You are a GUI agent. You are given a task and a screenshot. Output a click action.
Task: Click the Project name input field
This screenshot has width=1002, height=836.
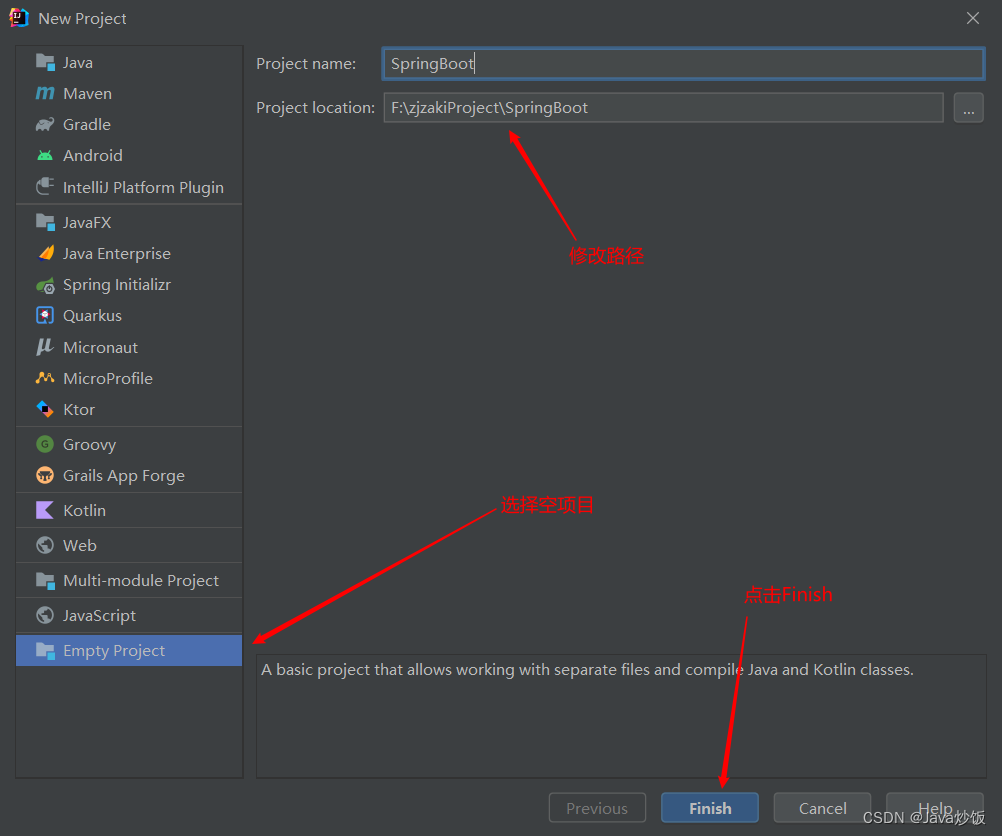pos(683,63)
